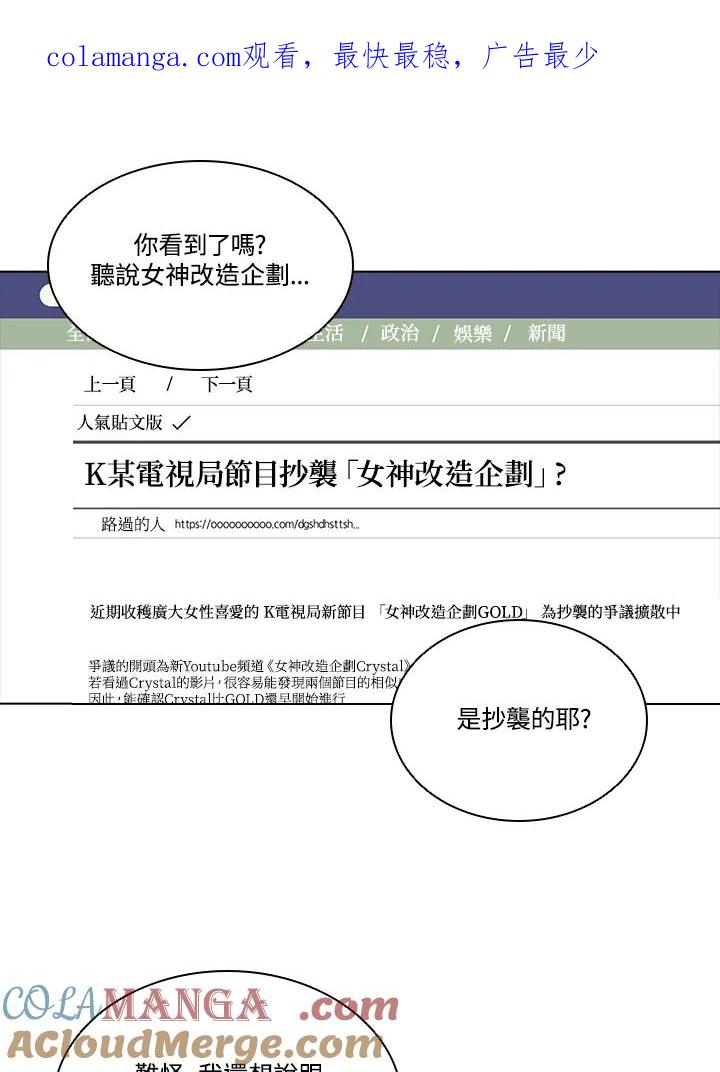The width and height of the screenshot is (720, 1072).
Task: Open the 新聞 category tab
Action: point(546,333)
